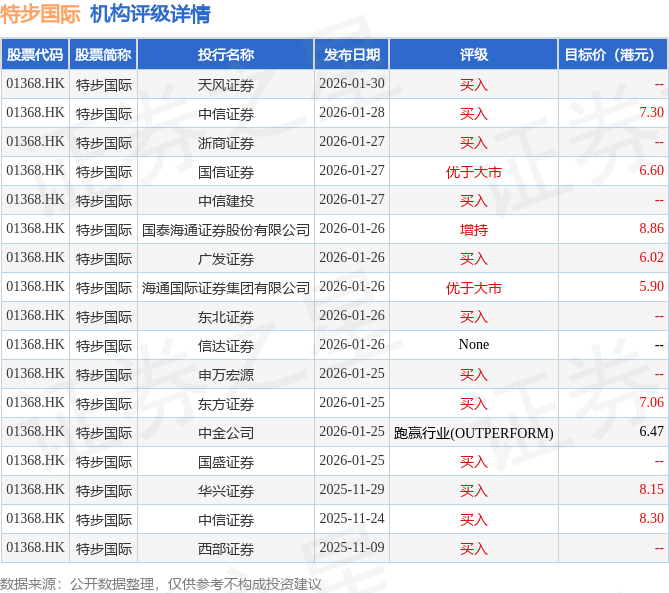
Task: Select the 国盛证券 cell
Action: tap(226, 462)
